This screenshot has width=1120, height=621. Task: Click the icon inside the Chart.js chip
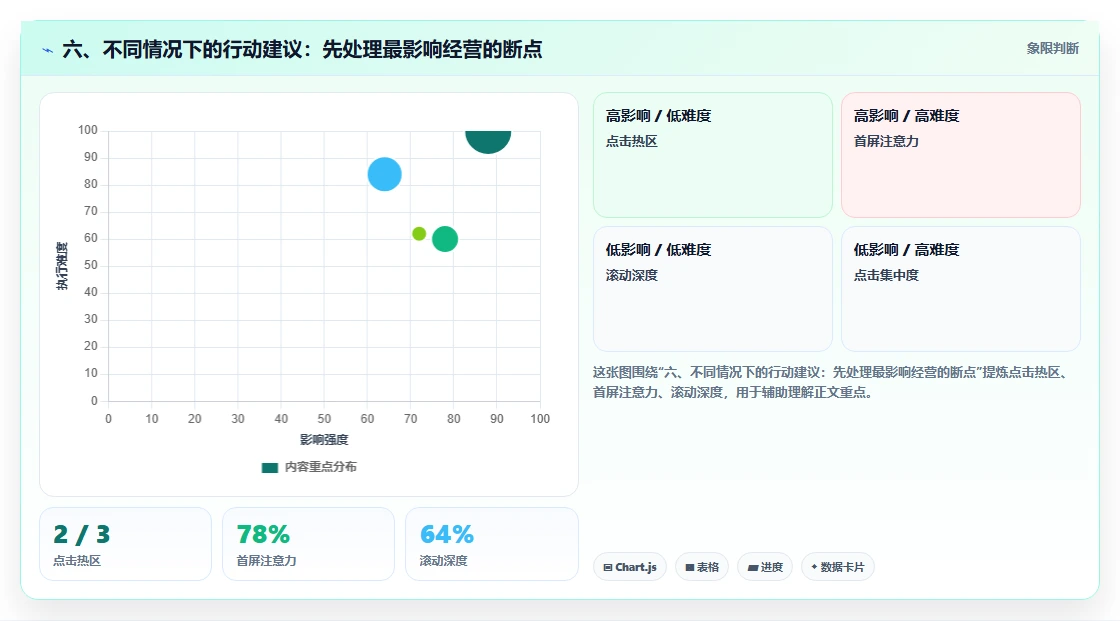(608, 567)
